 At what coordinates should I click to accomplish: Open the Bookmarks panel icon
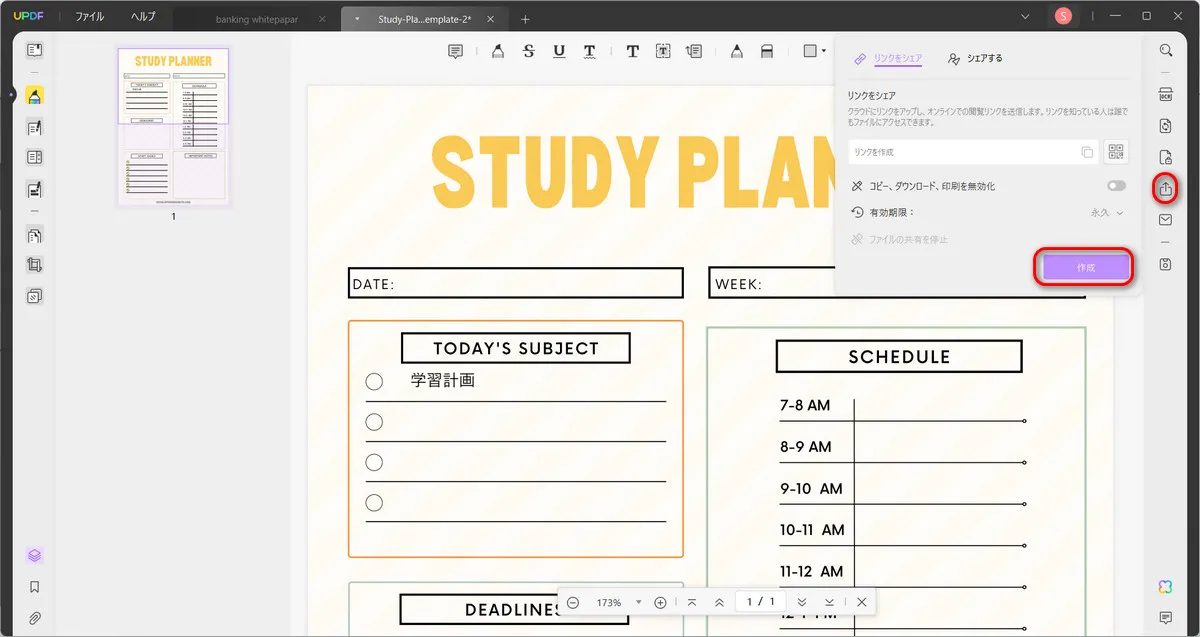[x=35, y=587]
